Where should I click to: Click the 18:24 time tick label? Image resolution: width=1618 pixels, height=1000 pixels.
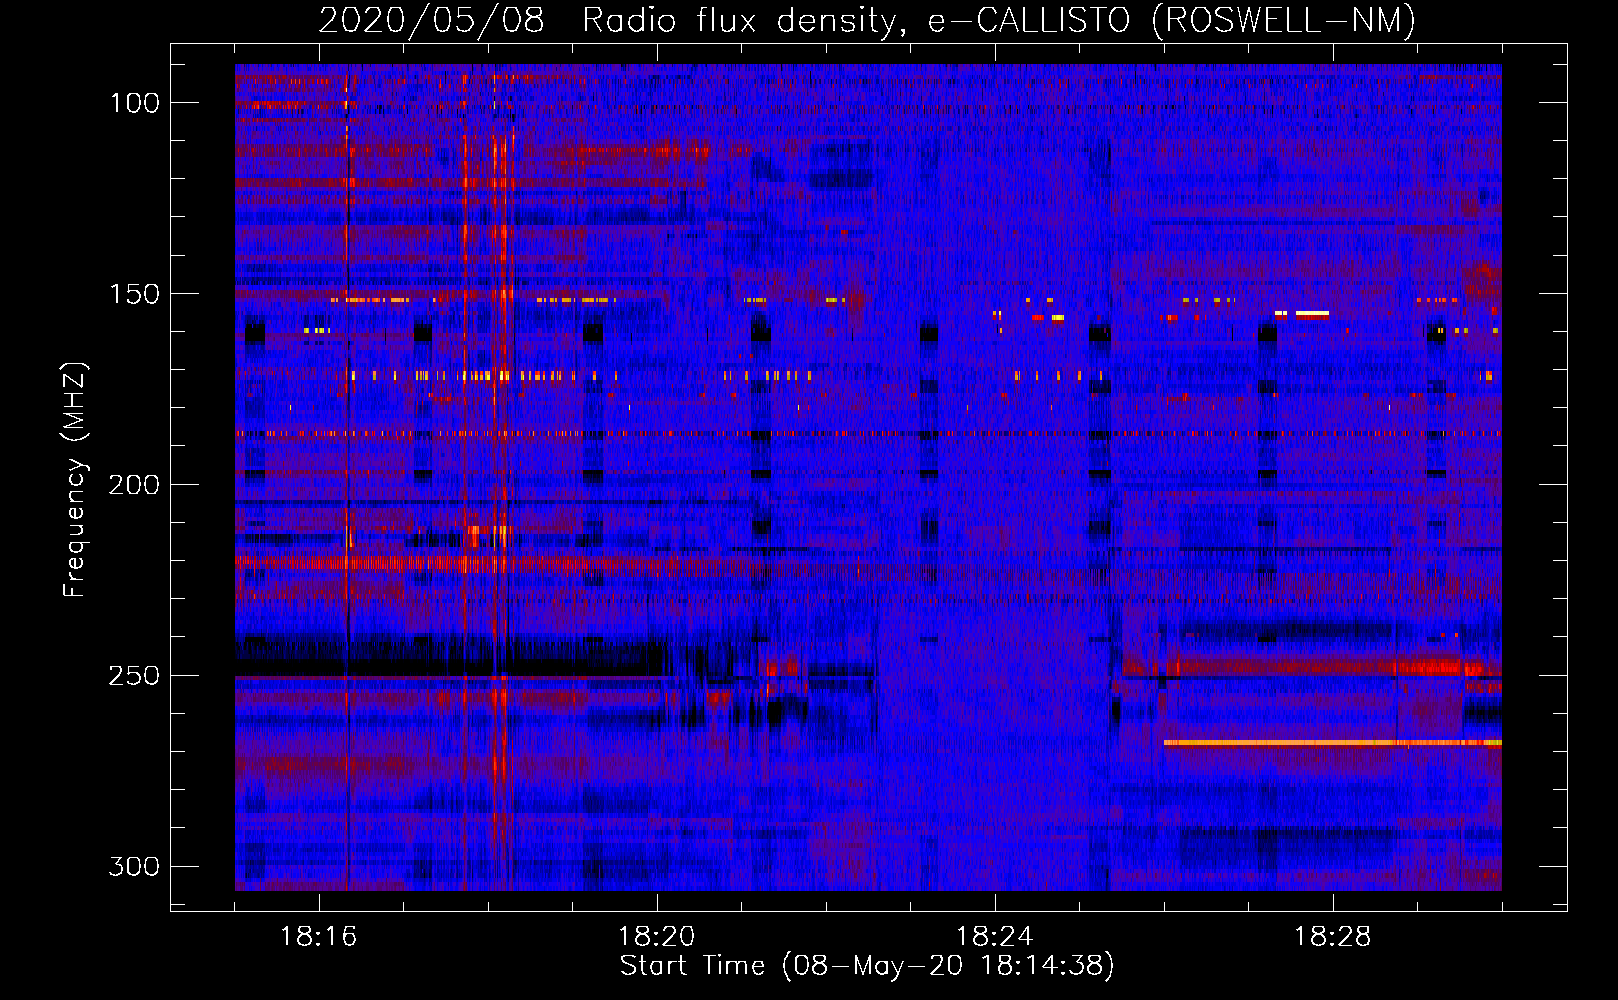995,937
